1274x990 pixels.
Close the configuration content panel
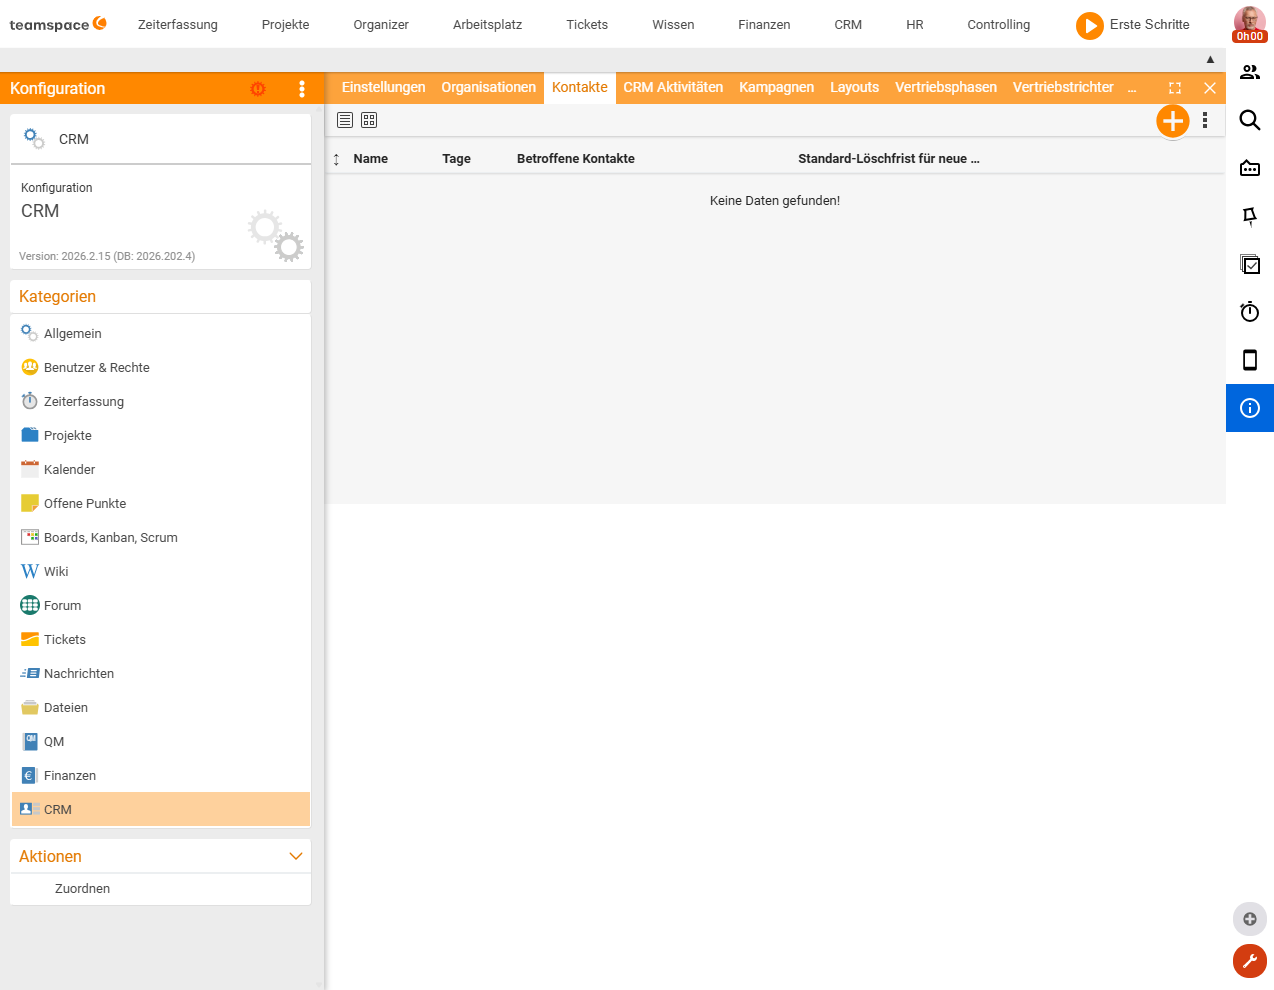(1210, 88)
